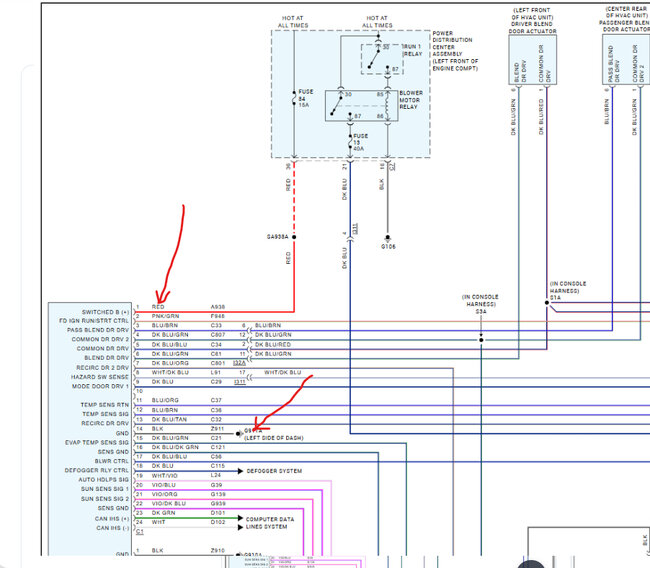Viewport: 650px width, 568px height.
Task: Click the TEMP SENS SIG pin label
Action: 105,414
